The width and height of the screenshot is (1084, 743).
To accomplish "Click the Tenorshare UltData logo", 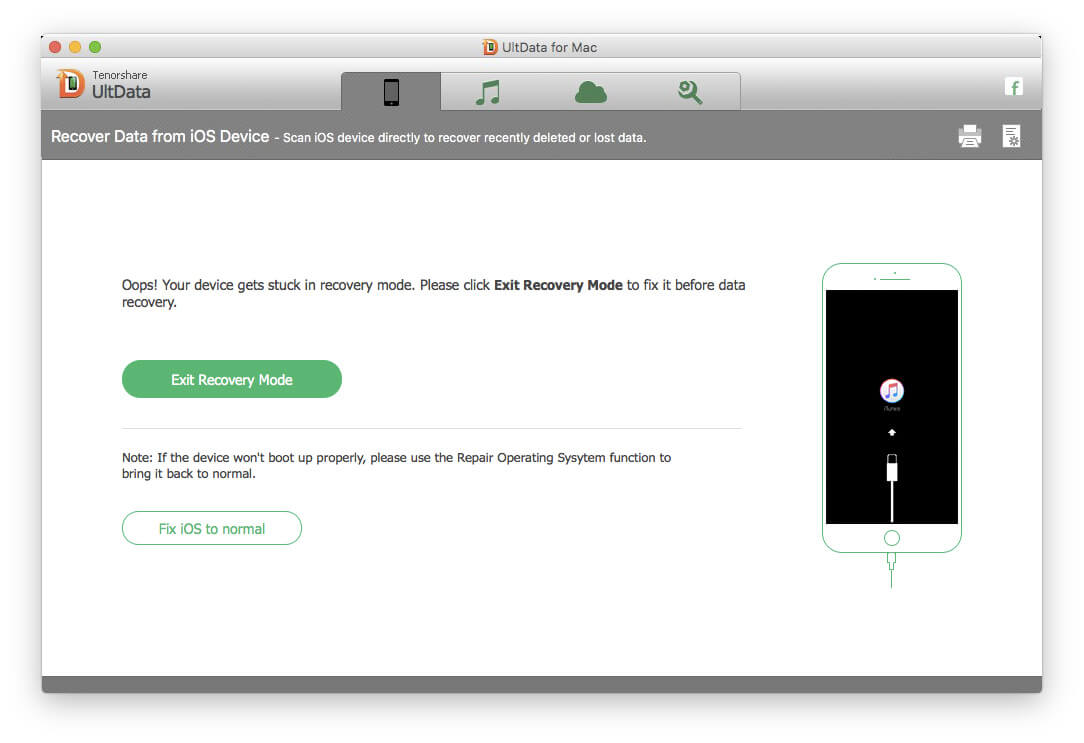I will (x=104, y=85).
